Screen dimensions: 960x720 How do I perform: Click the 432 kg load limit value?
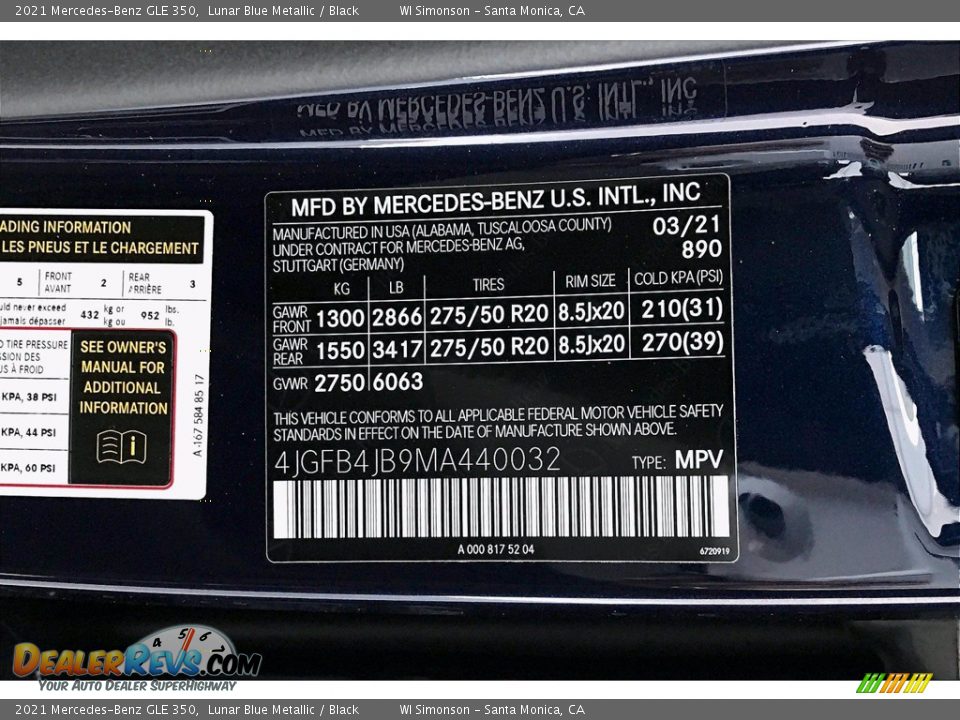coord(89,315)
